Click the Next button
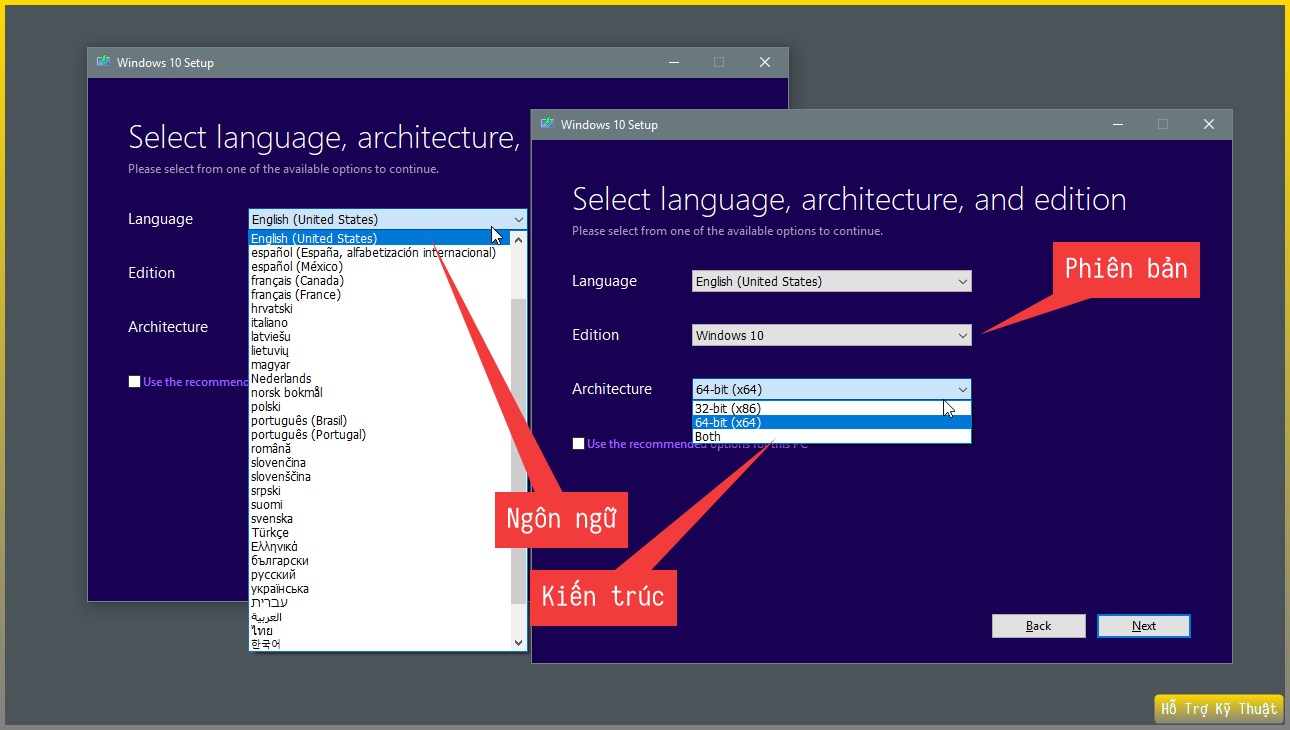 point(1144,626)
